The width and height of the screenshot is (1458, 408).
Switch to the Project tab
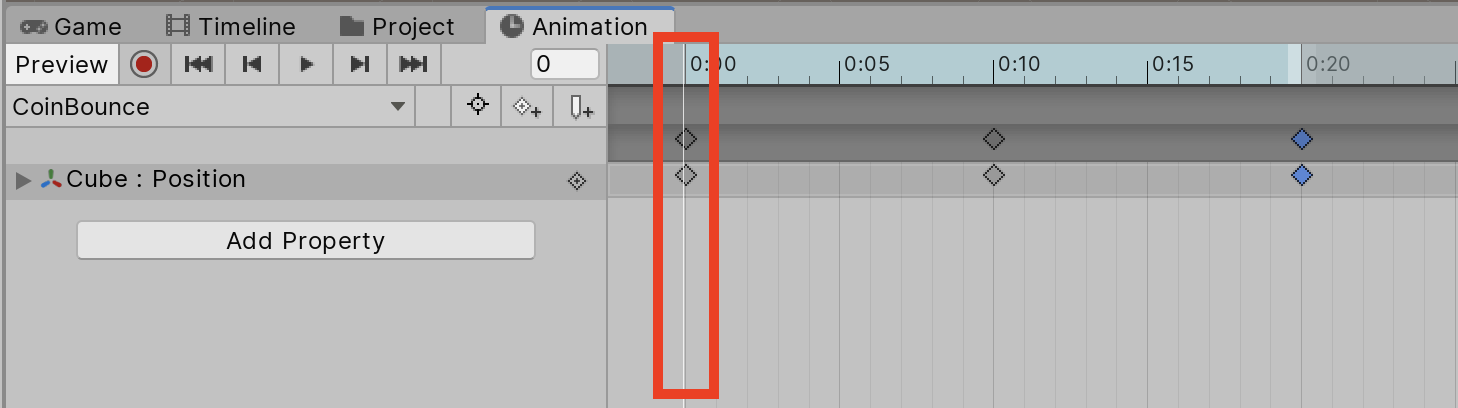pyautogui.click(x=397, y=26)
